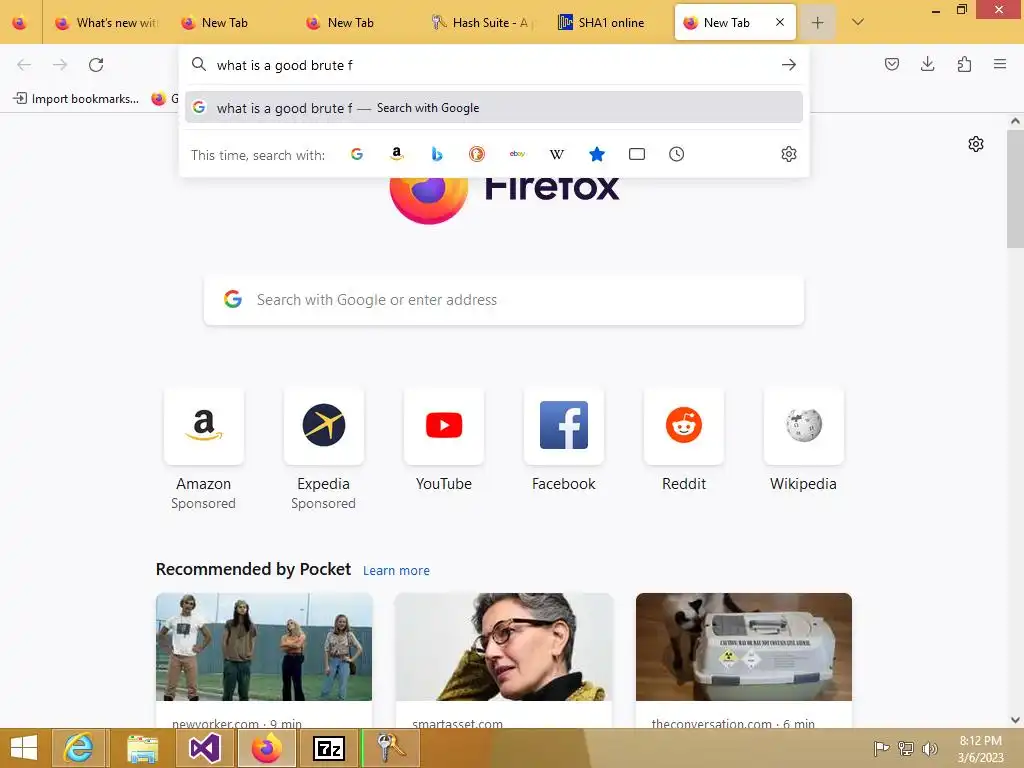Open the keys app in taskbar
The width and height of the screenshot is (1024, 768).
pyautogui.click(x=391, y=748)
